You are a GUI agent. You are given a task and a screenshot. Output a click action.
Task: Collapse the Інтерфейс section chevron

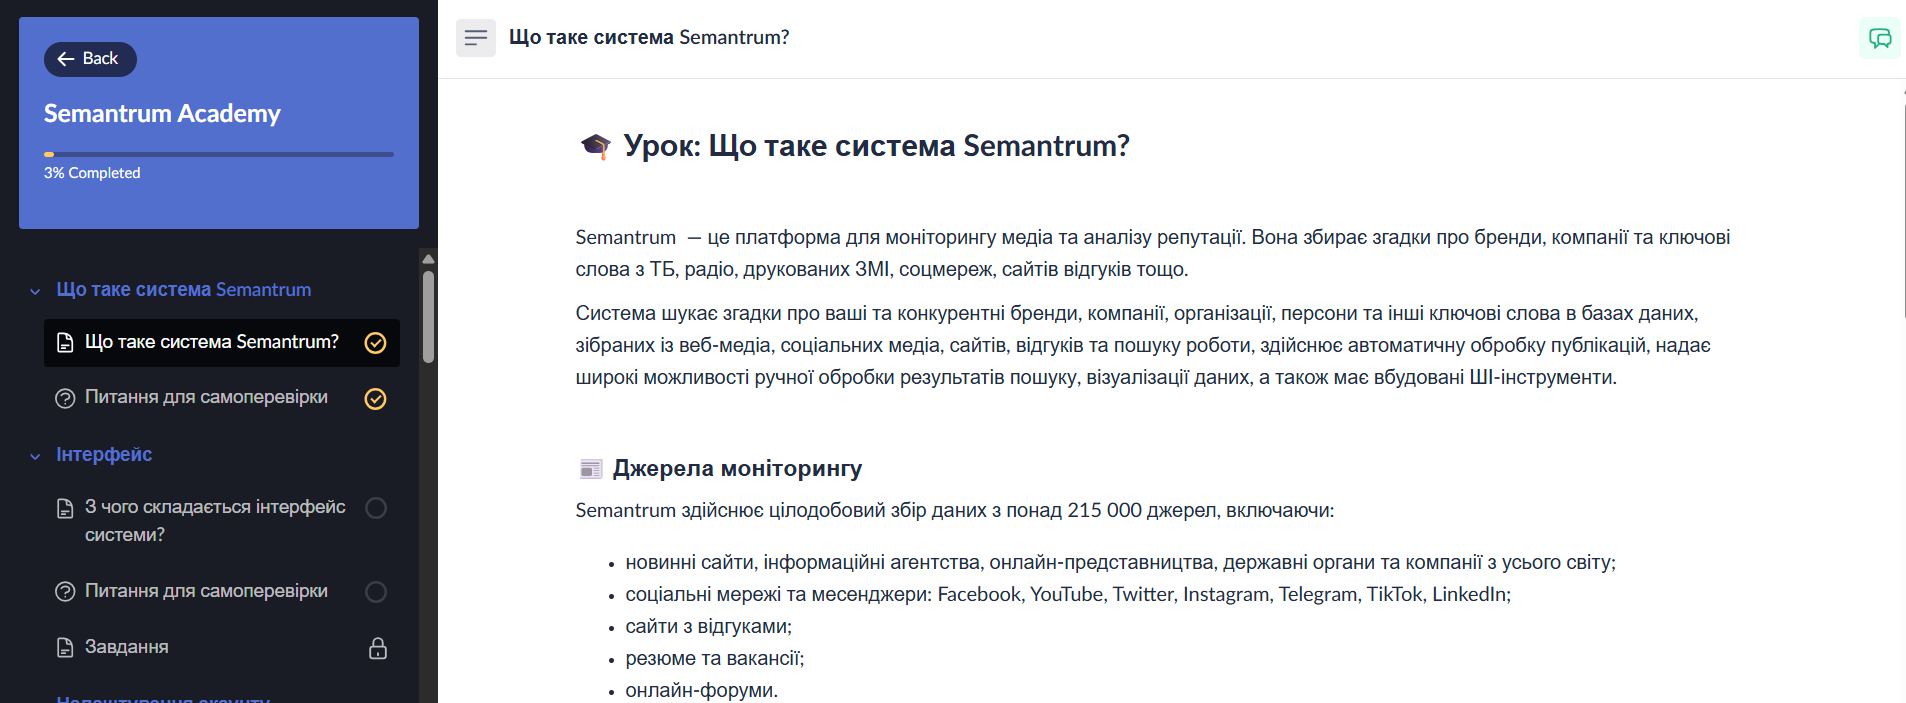[35, 456]
